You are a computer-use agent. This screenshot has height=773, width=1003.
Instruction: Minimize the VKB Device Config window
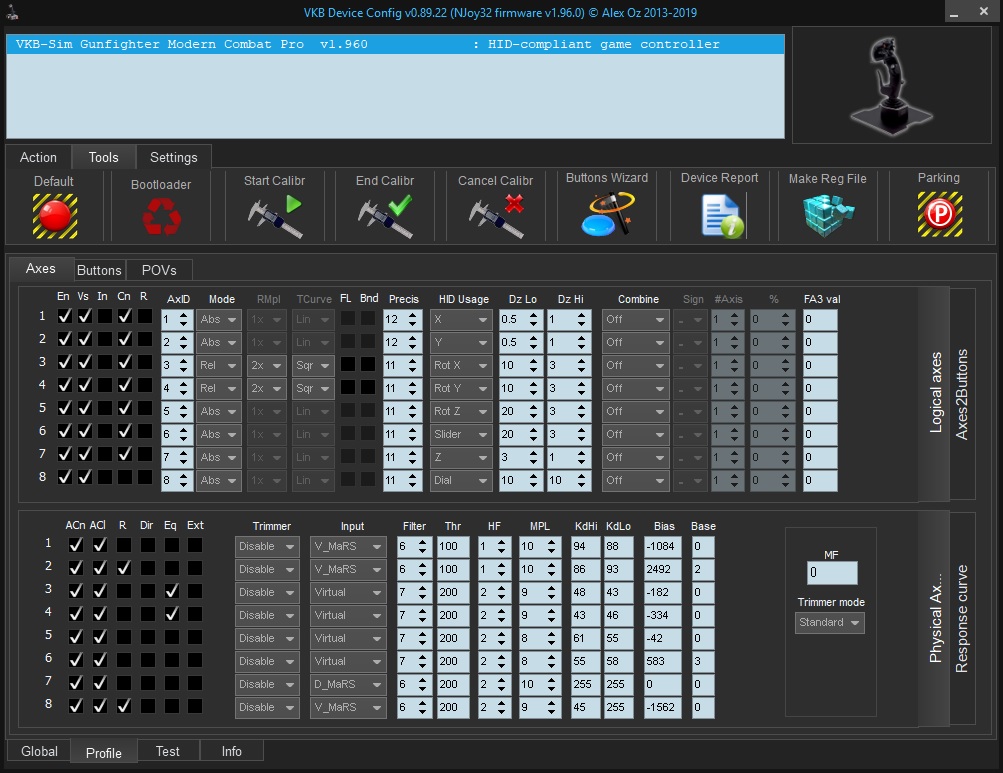click(x=954, y=12)
